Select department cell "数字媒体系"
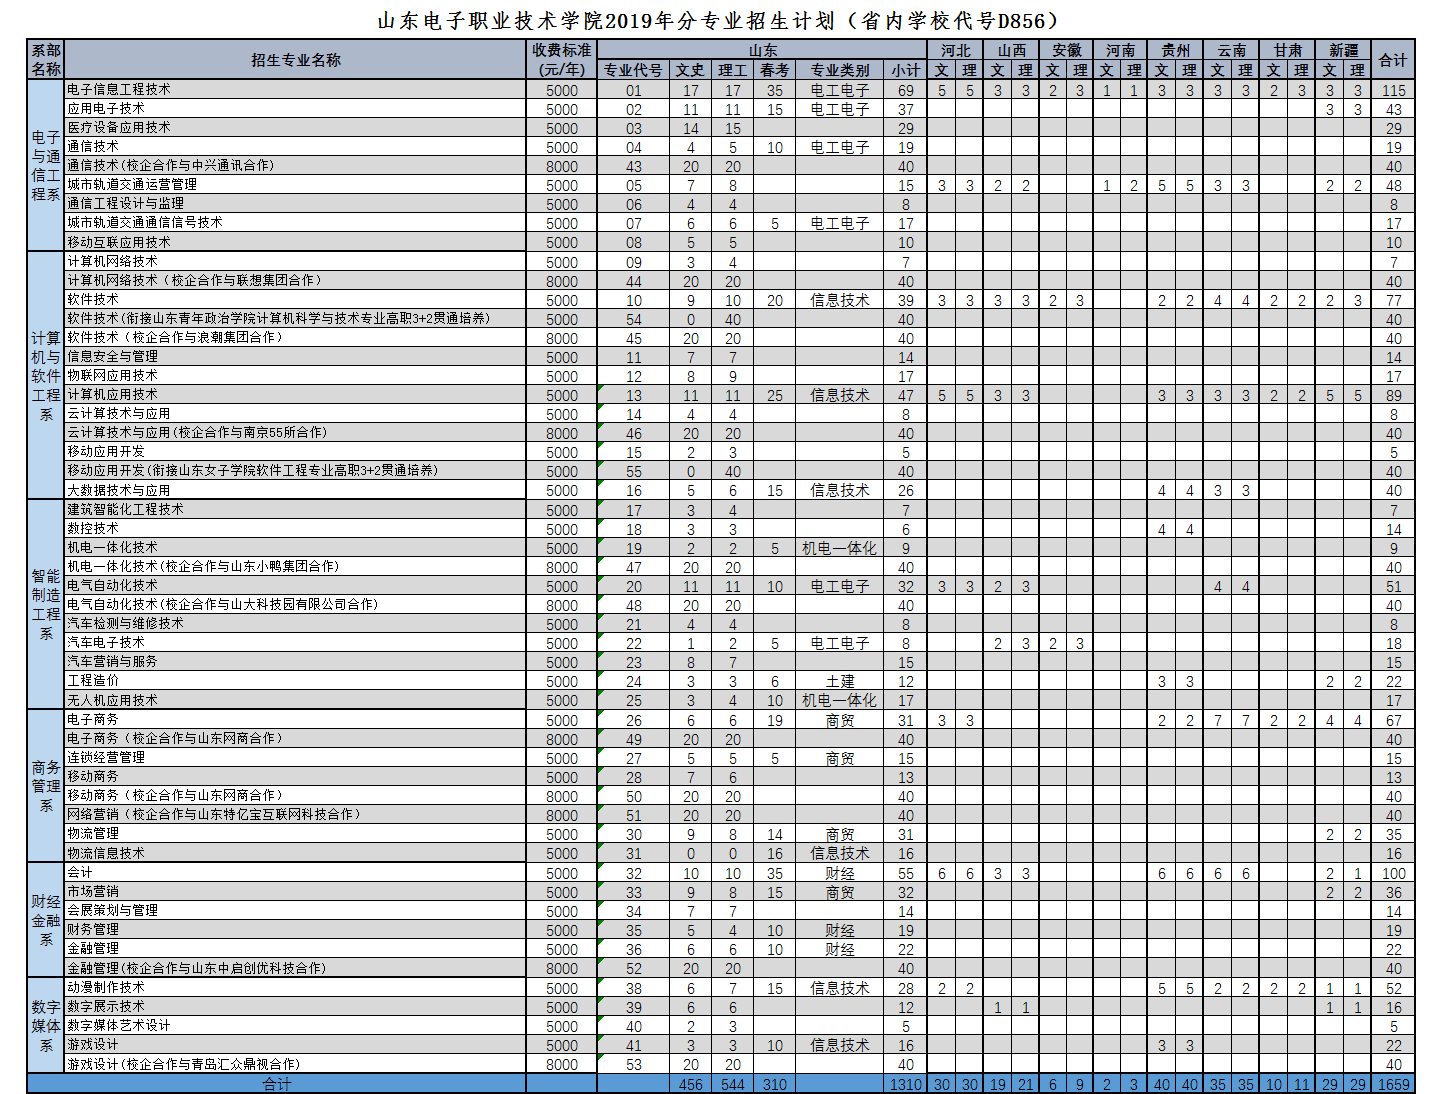 click(46, 1025)
